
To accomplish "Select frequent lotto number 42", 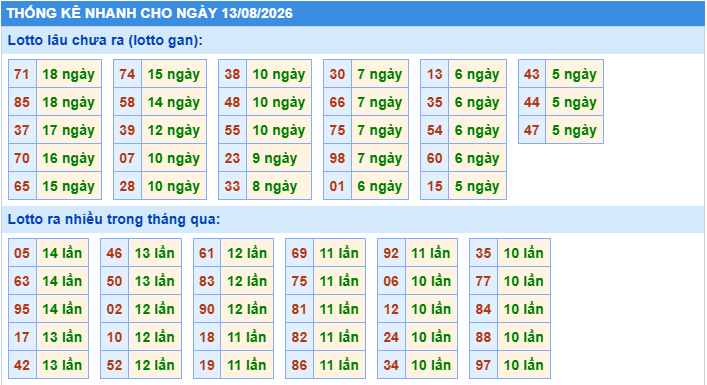I will (22, 365).
